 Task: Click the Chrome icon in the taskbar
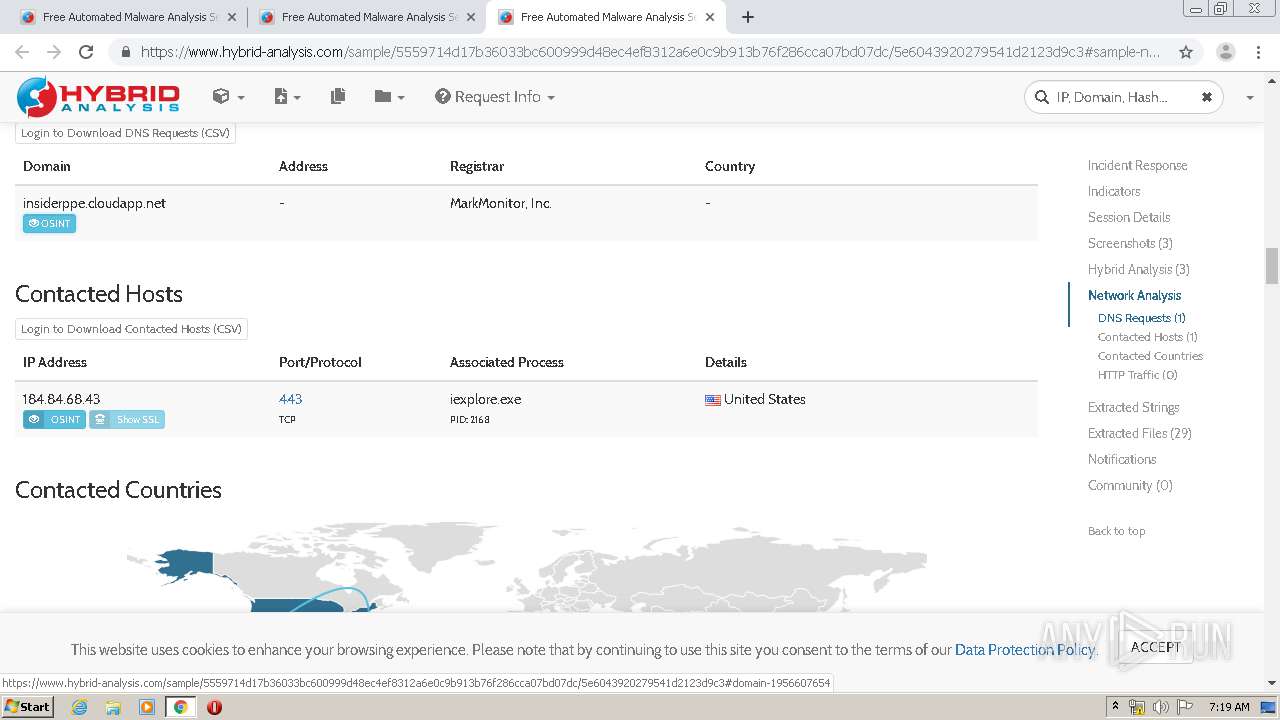180,707
